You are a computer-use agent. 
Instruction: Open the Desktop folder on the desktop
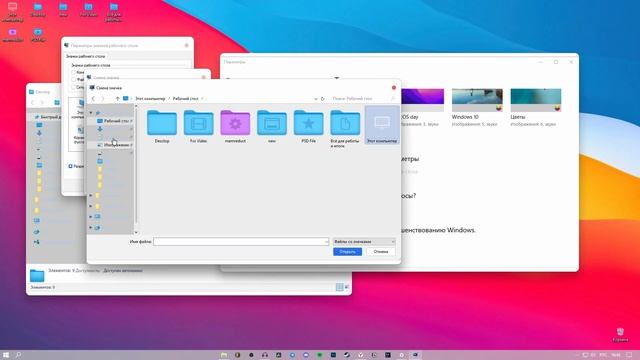click(38, 10)
